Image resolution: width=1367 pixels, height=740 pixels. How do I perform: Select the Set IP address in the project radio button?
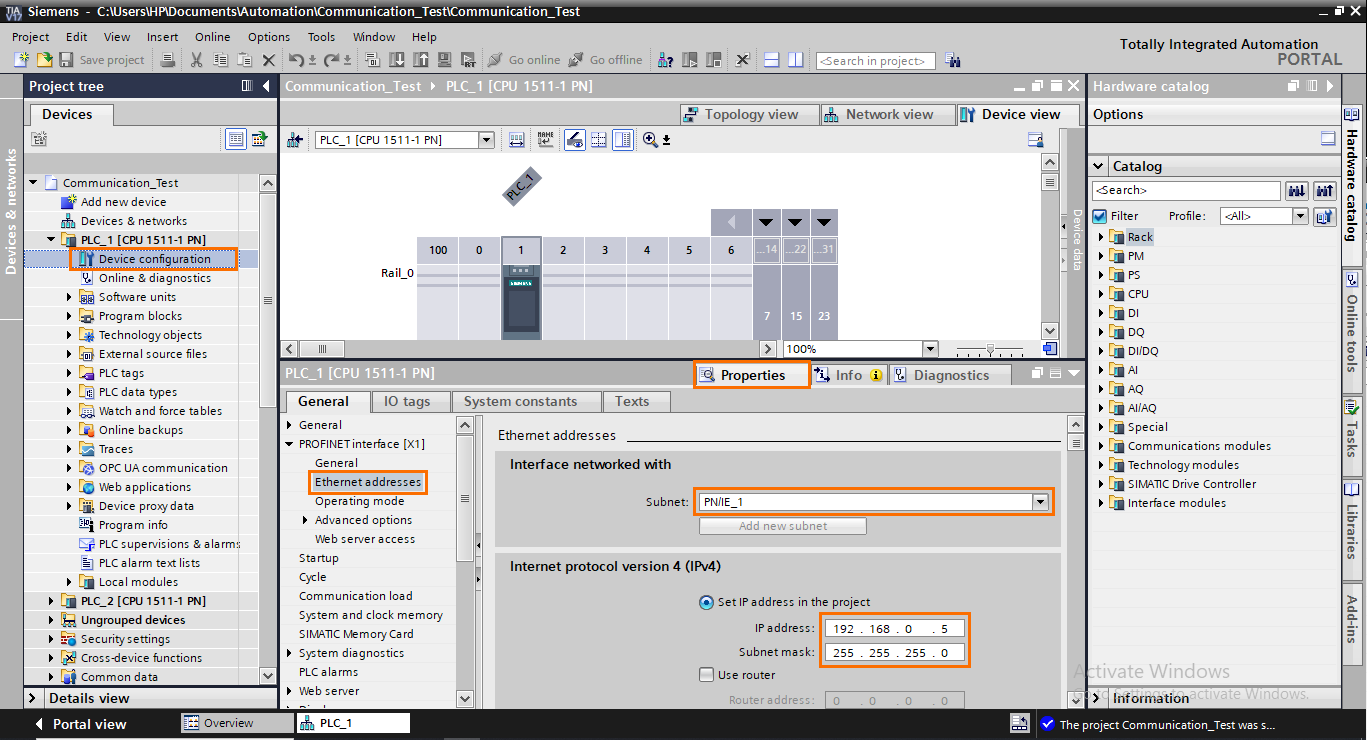(706, 602)
